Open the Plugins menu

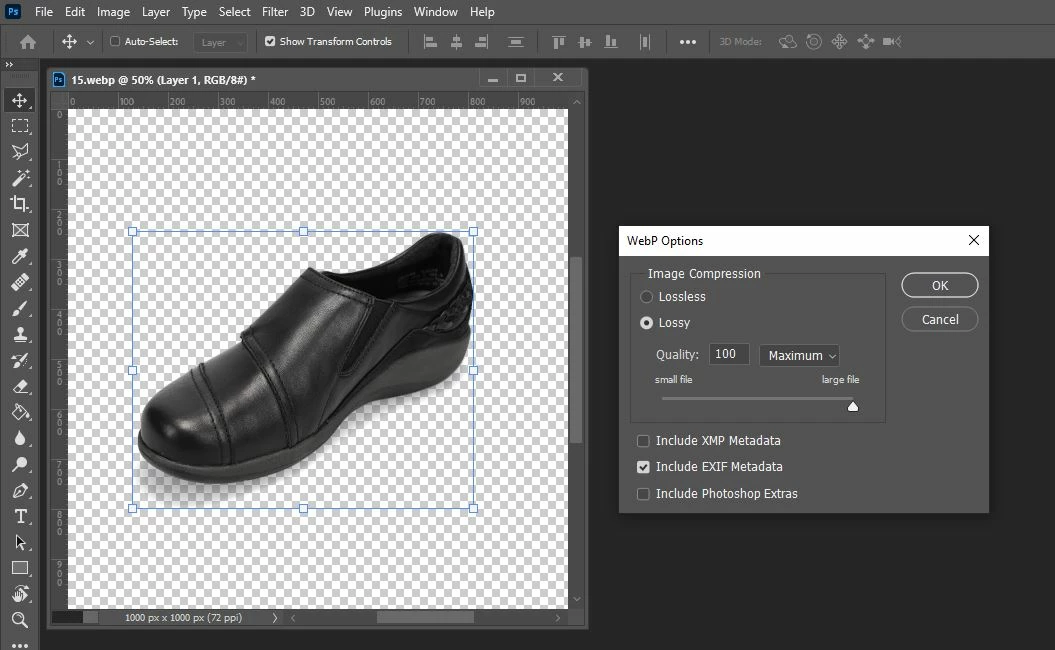(382, 12)
